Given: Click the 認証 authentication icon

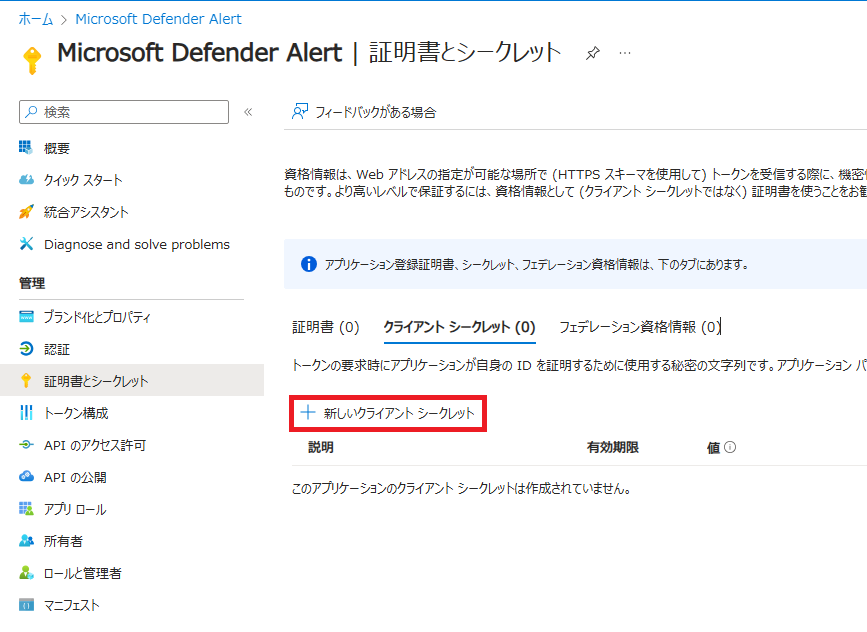Looking at the screenshot, I should point(26,349).
